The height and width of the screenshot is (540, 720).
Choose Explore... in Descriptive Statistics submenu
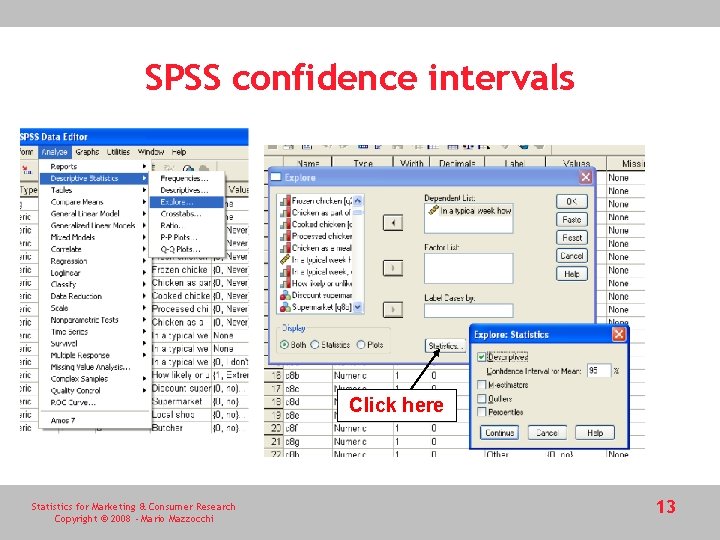(x=187, y=202)
